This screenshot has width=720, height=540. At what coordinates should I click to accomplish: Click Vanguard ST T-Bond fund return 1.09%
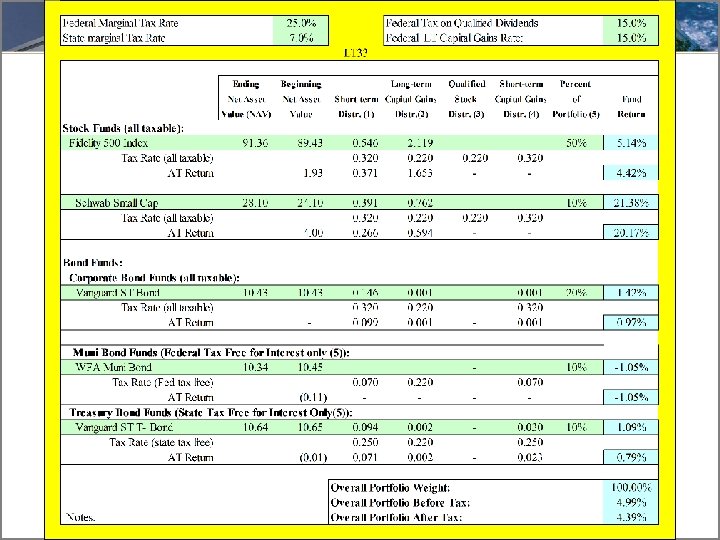631,427
